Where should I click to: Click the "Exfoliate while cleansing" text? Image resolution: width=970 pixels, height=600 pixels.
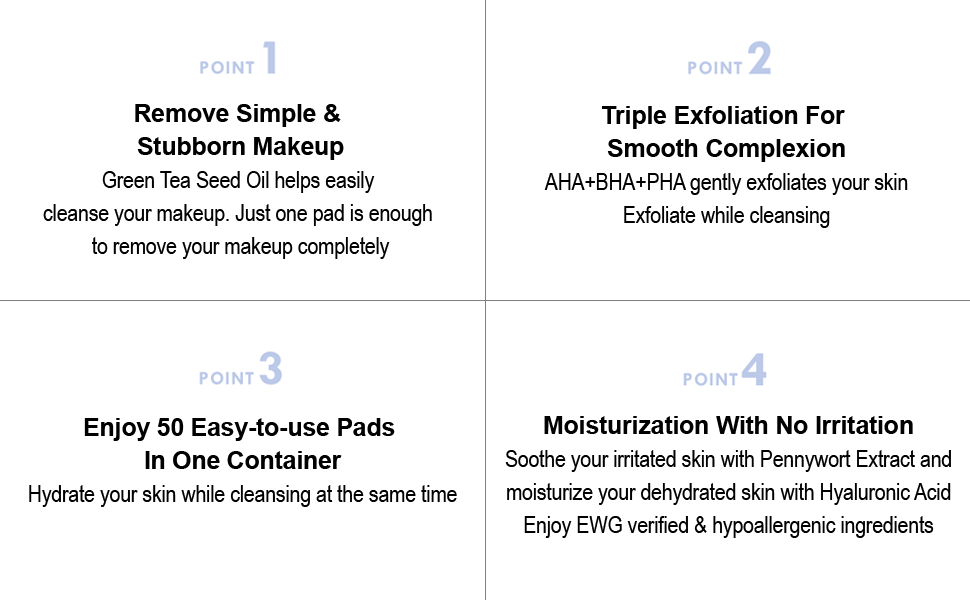[x=727, y=216]
